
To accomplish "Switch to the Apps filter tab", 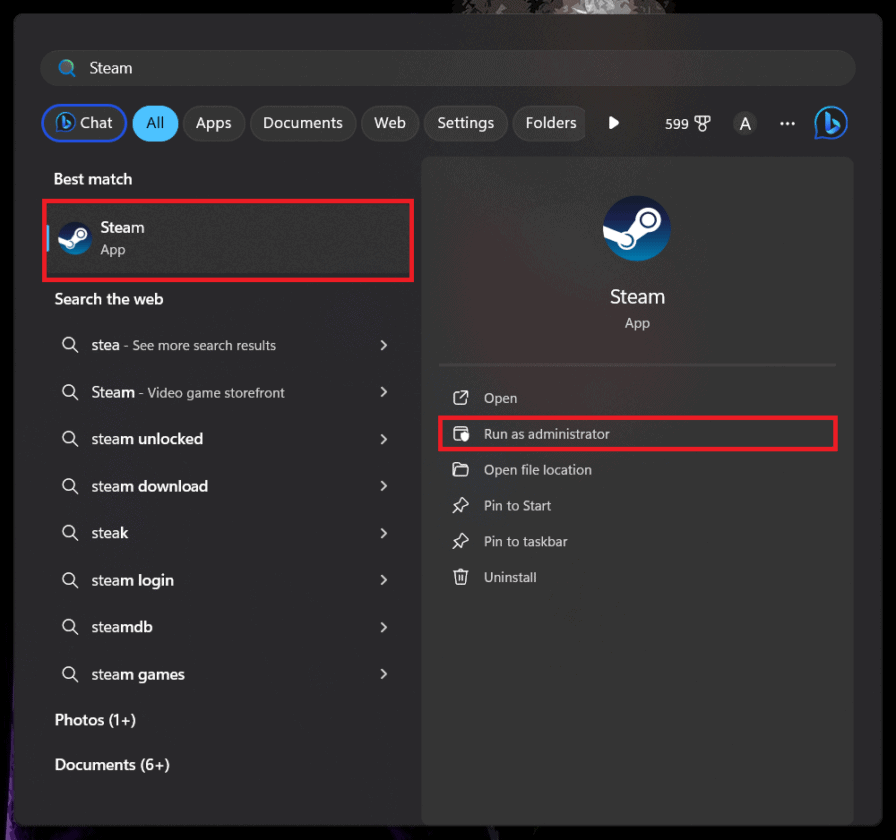I will coord(213,123).
